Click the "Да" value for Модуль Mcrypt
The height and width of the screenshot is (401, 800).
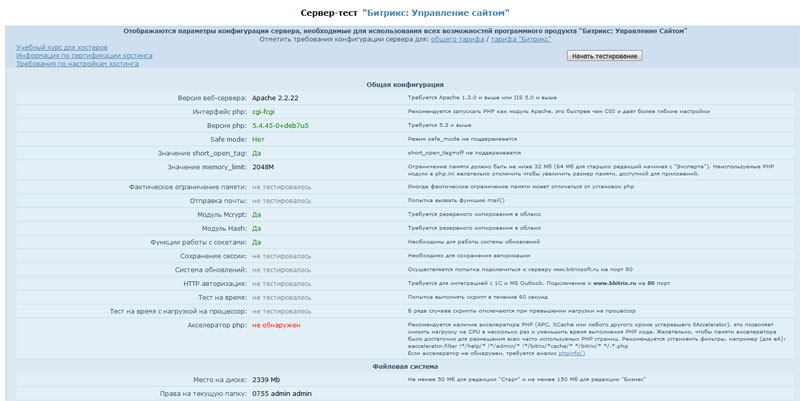tap(257, 215)
